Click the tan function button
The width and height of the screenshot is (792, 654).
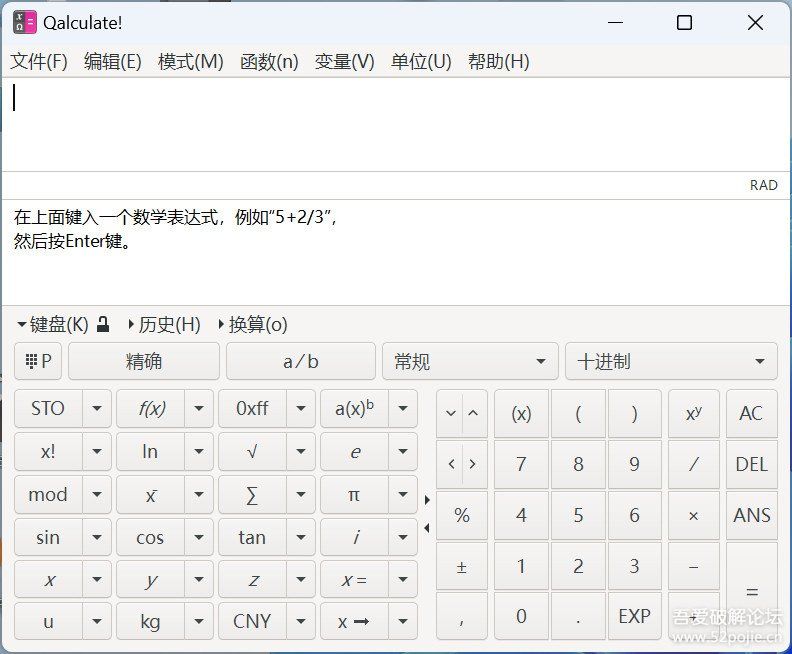[x=252, y=537]
